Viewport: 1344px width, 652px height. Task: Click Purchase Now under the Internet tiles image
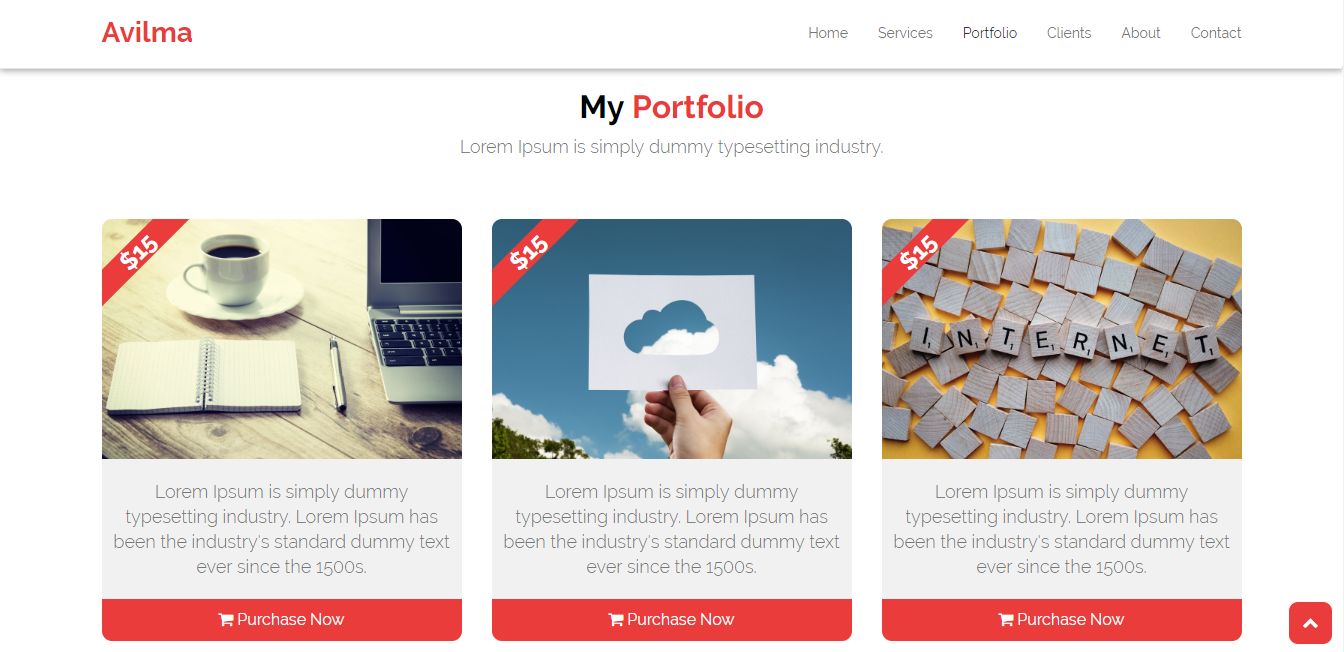click(x=1062, y=620)
